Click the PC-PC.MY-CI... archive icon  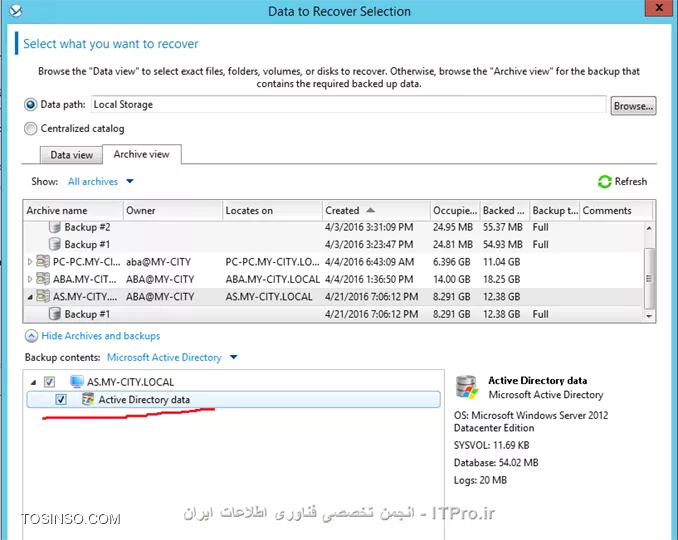coord(43,261)
